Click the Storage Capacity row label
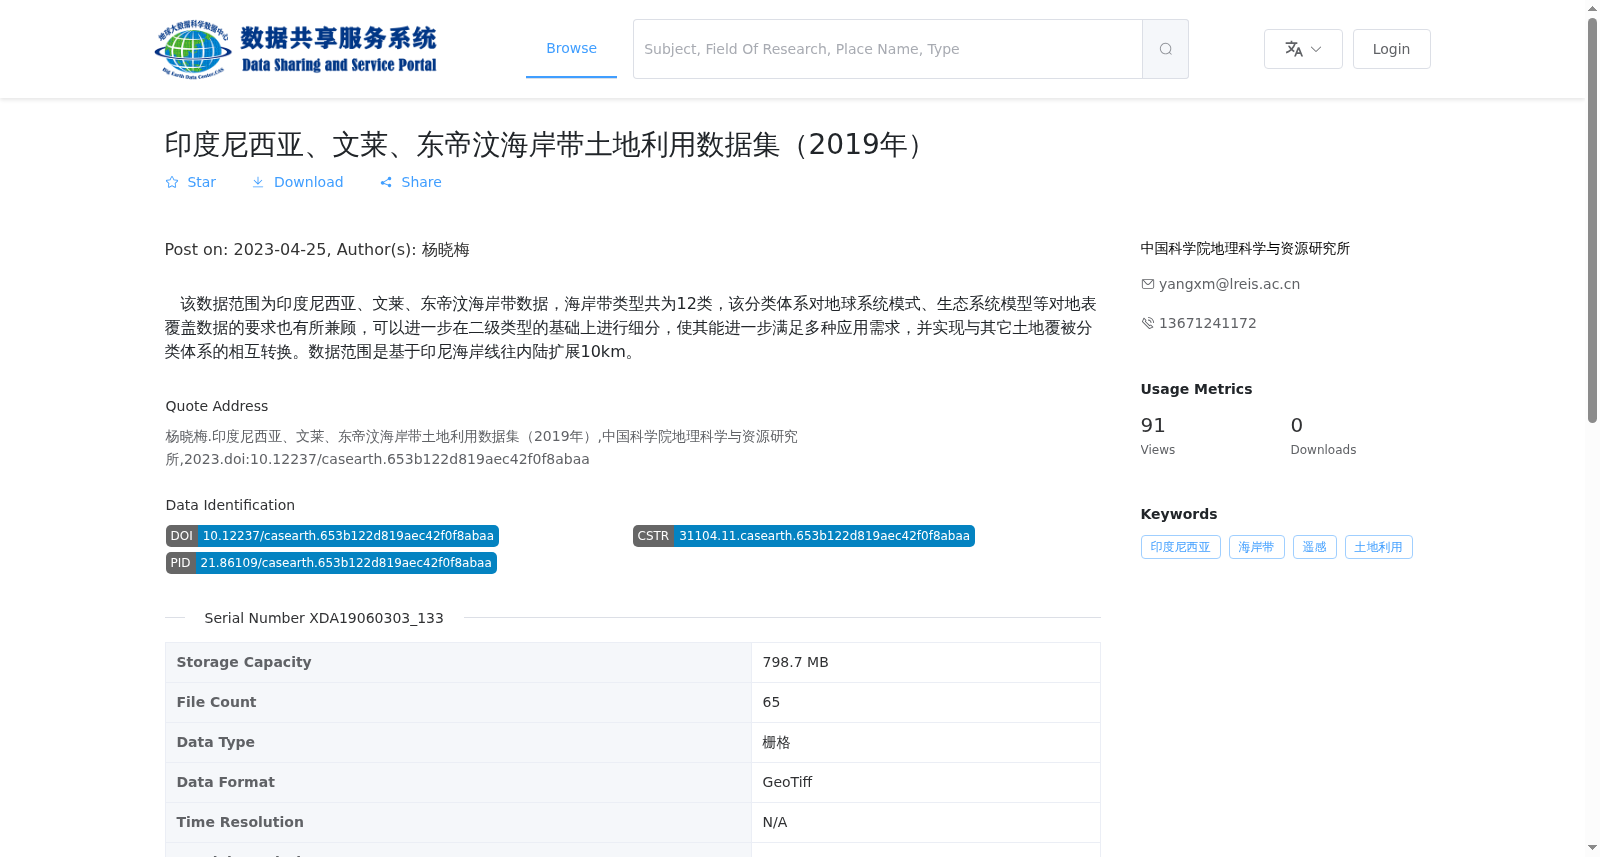This screenshot has width=1600, height=857. [244, 662]
